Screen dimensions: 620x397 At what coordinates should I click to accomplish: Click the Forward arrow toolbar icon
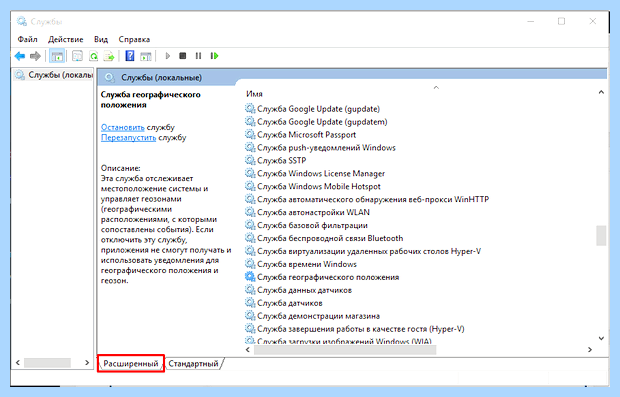[x=36, y=56]
